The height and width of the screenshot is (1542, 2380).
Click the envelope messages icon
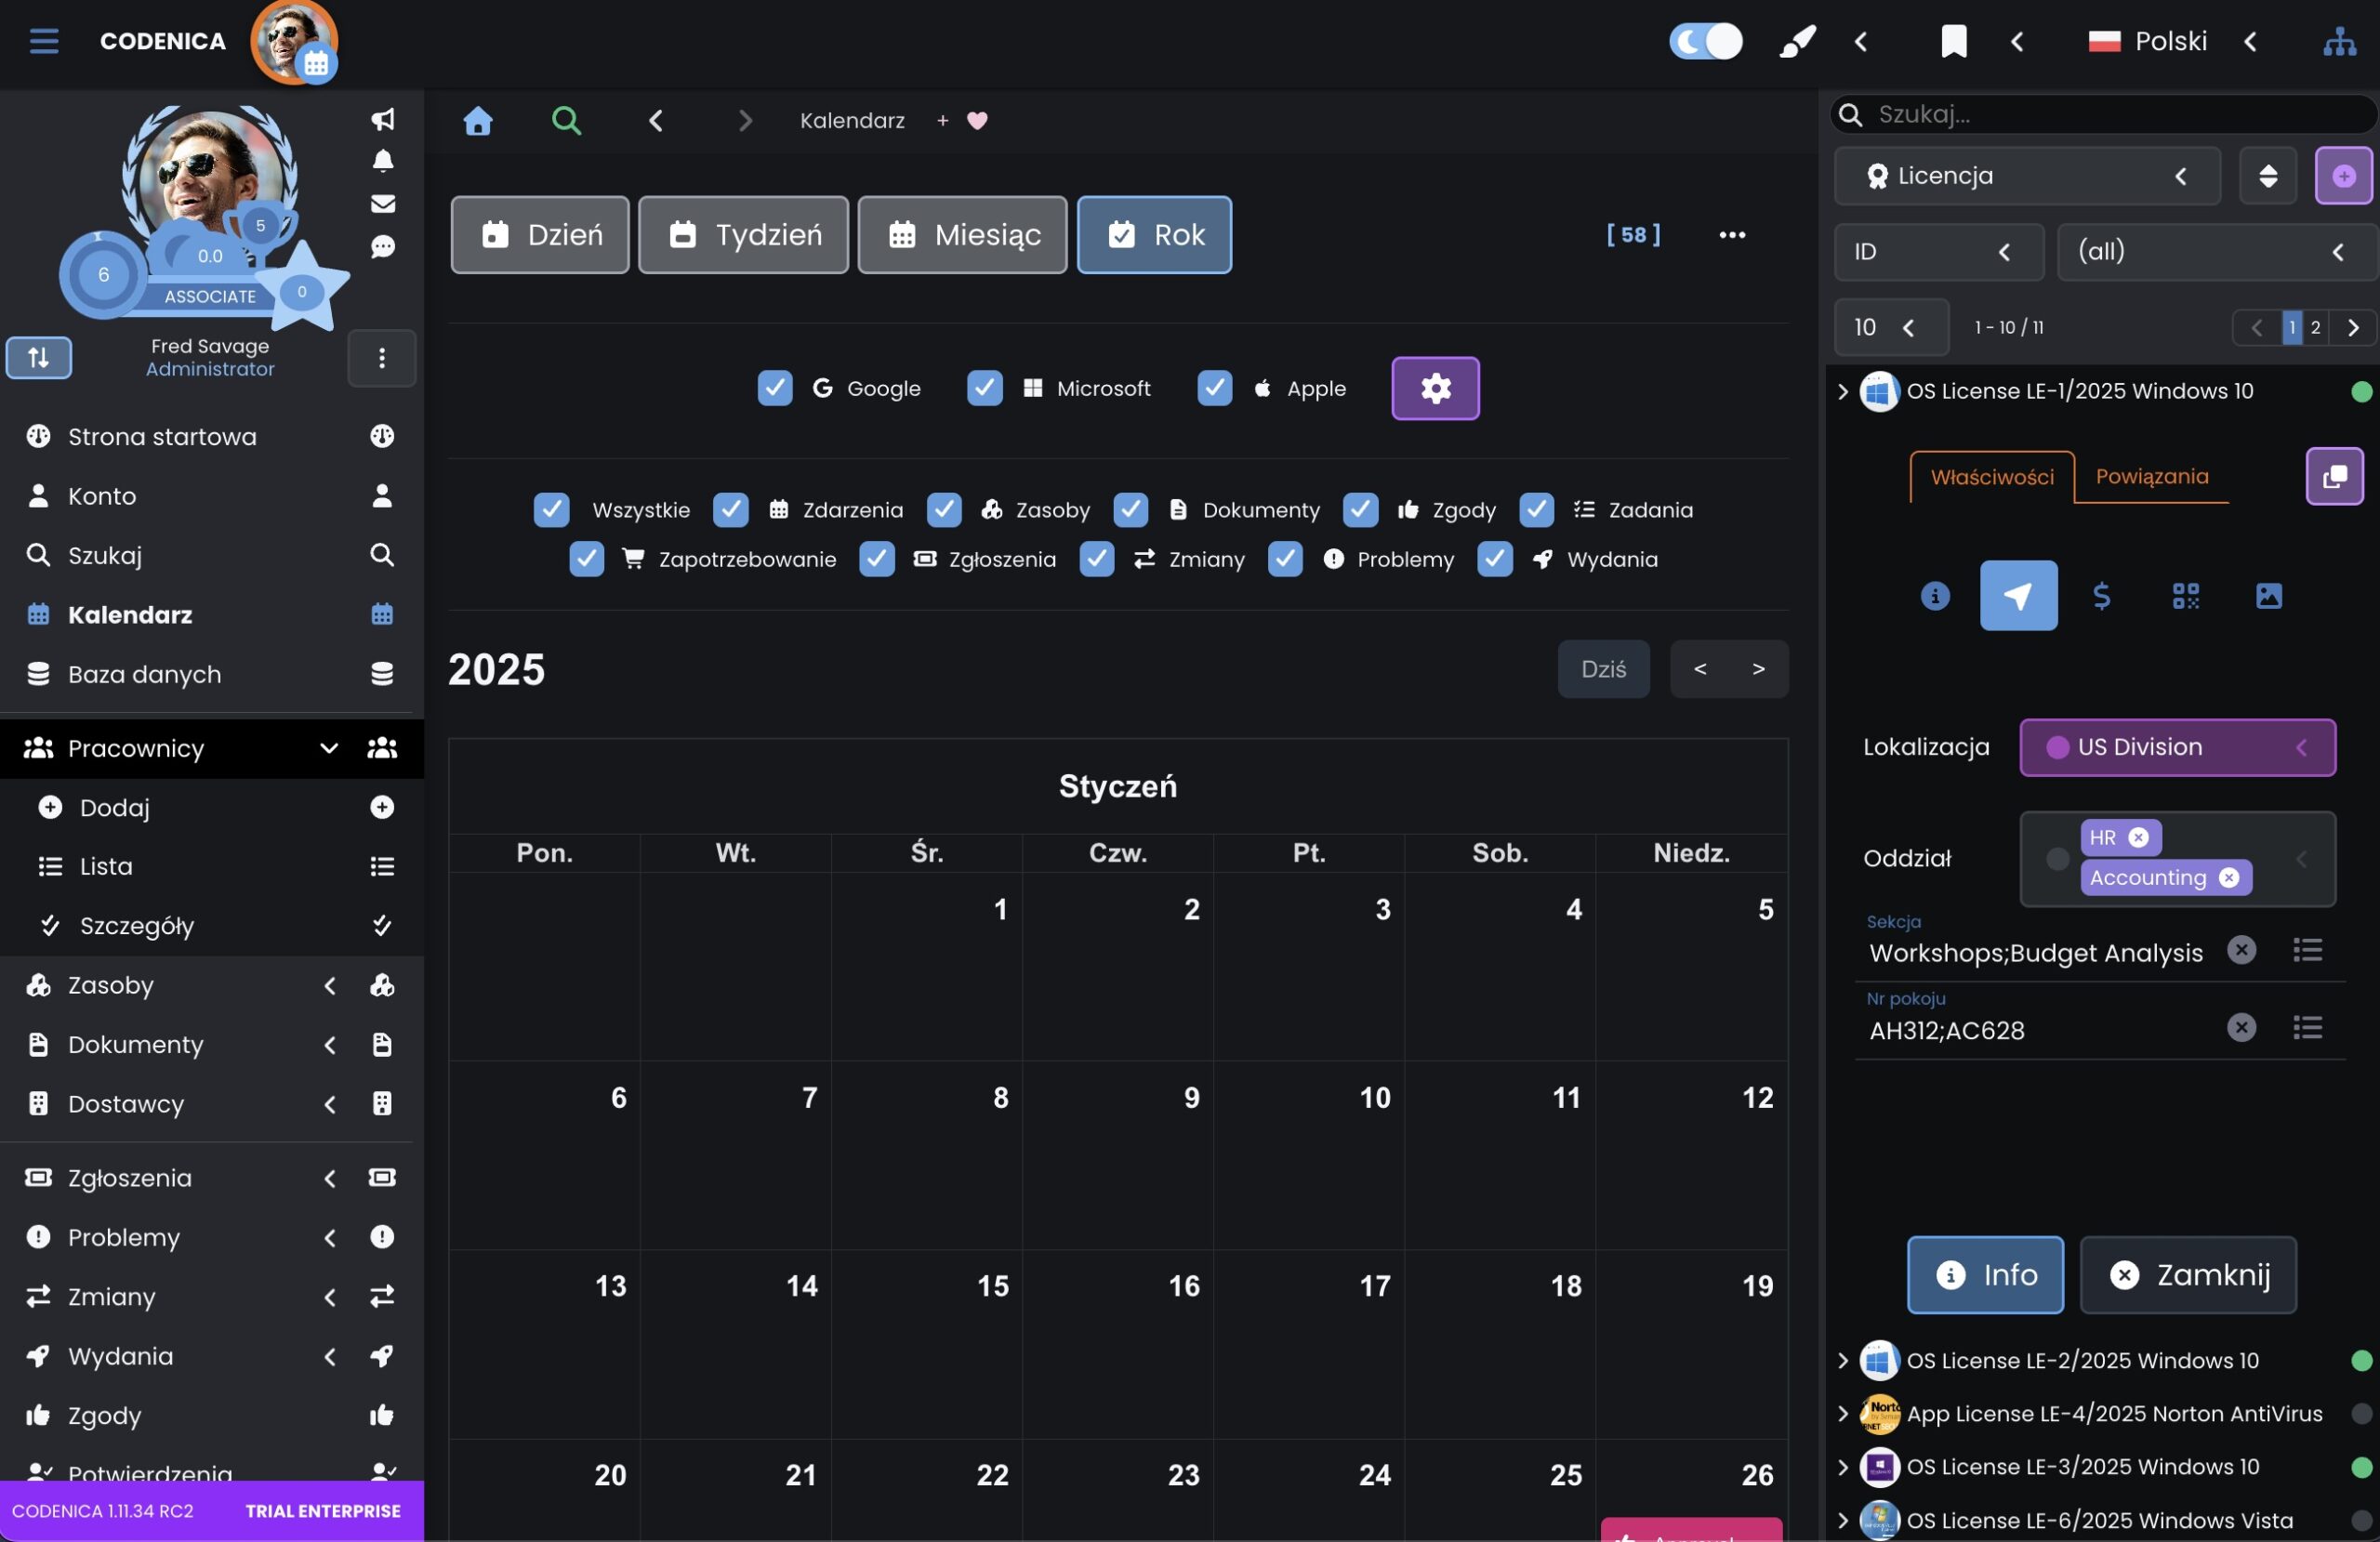click(x=382, y=204)
